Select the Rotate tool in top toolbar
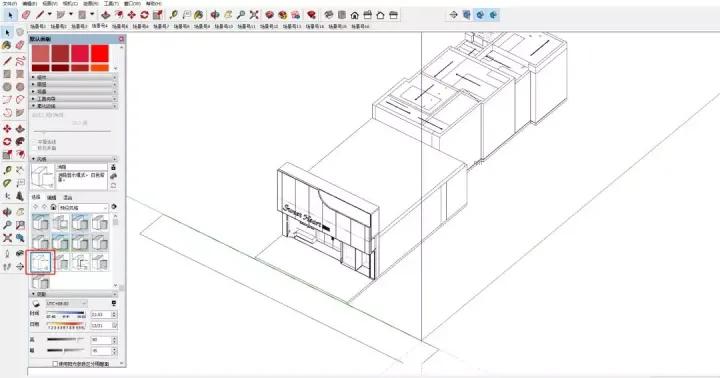 coord(144,15)
